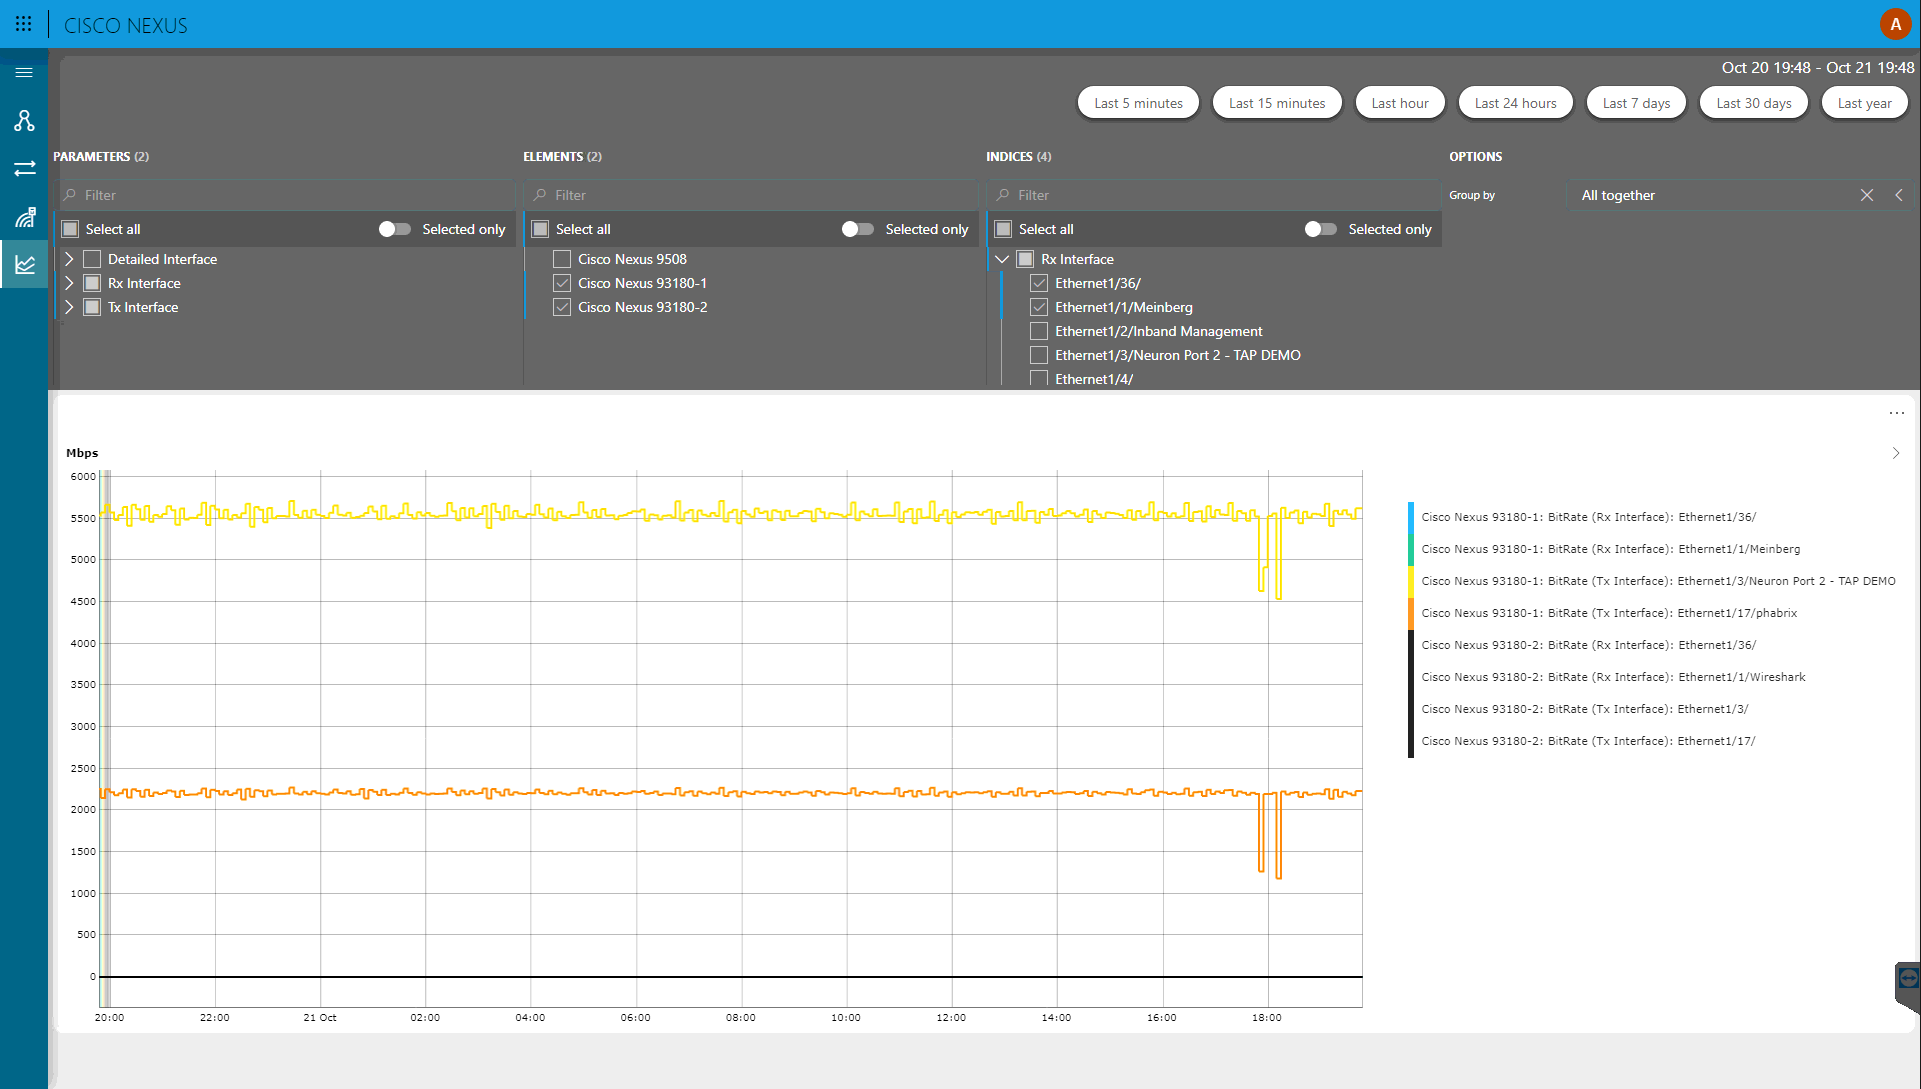Toggle Indices Selected only switch
This screenshot has height=1089, width=1921.
tap(1320, 229)
